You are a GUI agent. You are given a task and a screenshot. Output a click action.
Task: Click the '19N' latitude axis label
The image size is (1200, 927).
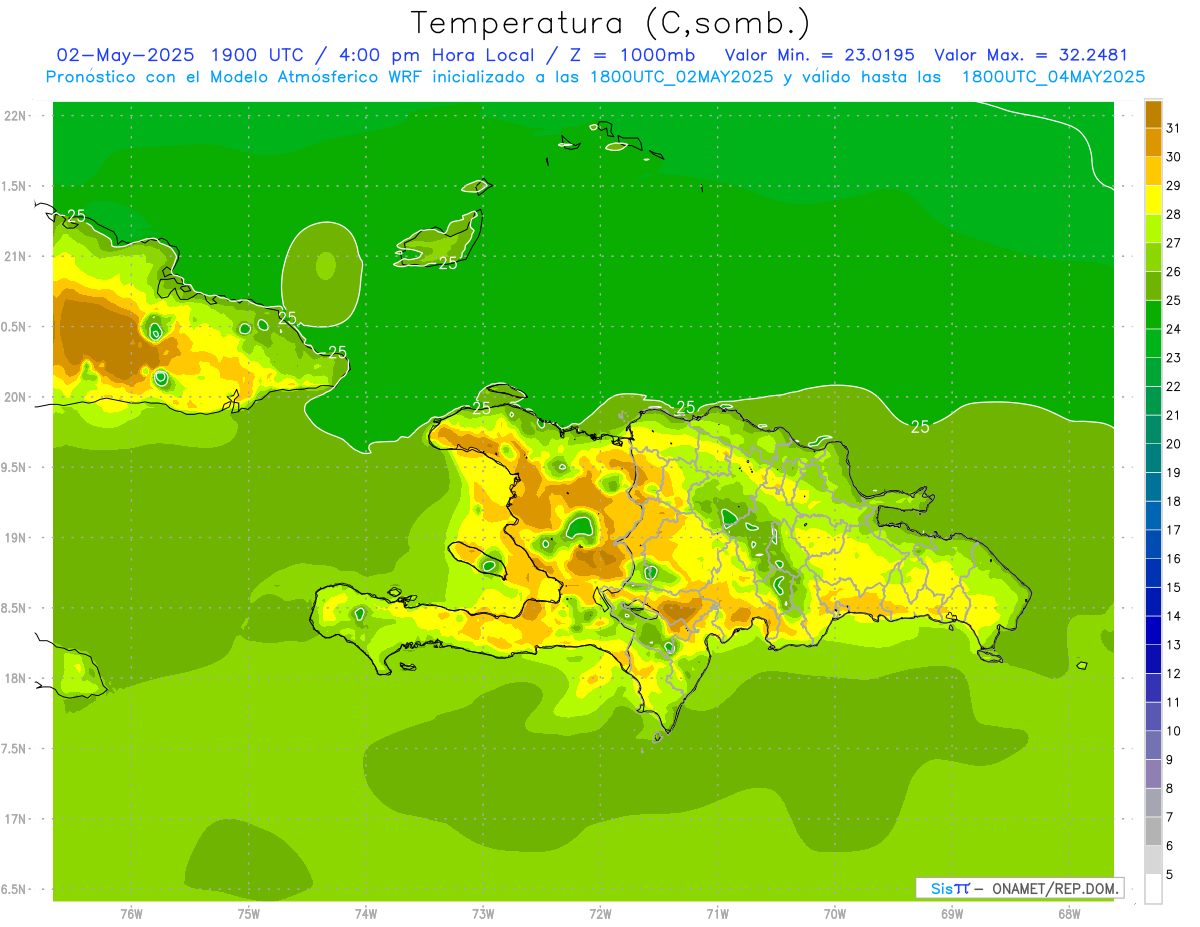coord(16,538)
